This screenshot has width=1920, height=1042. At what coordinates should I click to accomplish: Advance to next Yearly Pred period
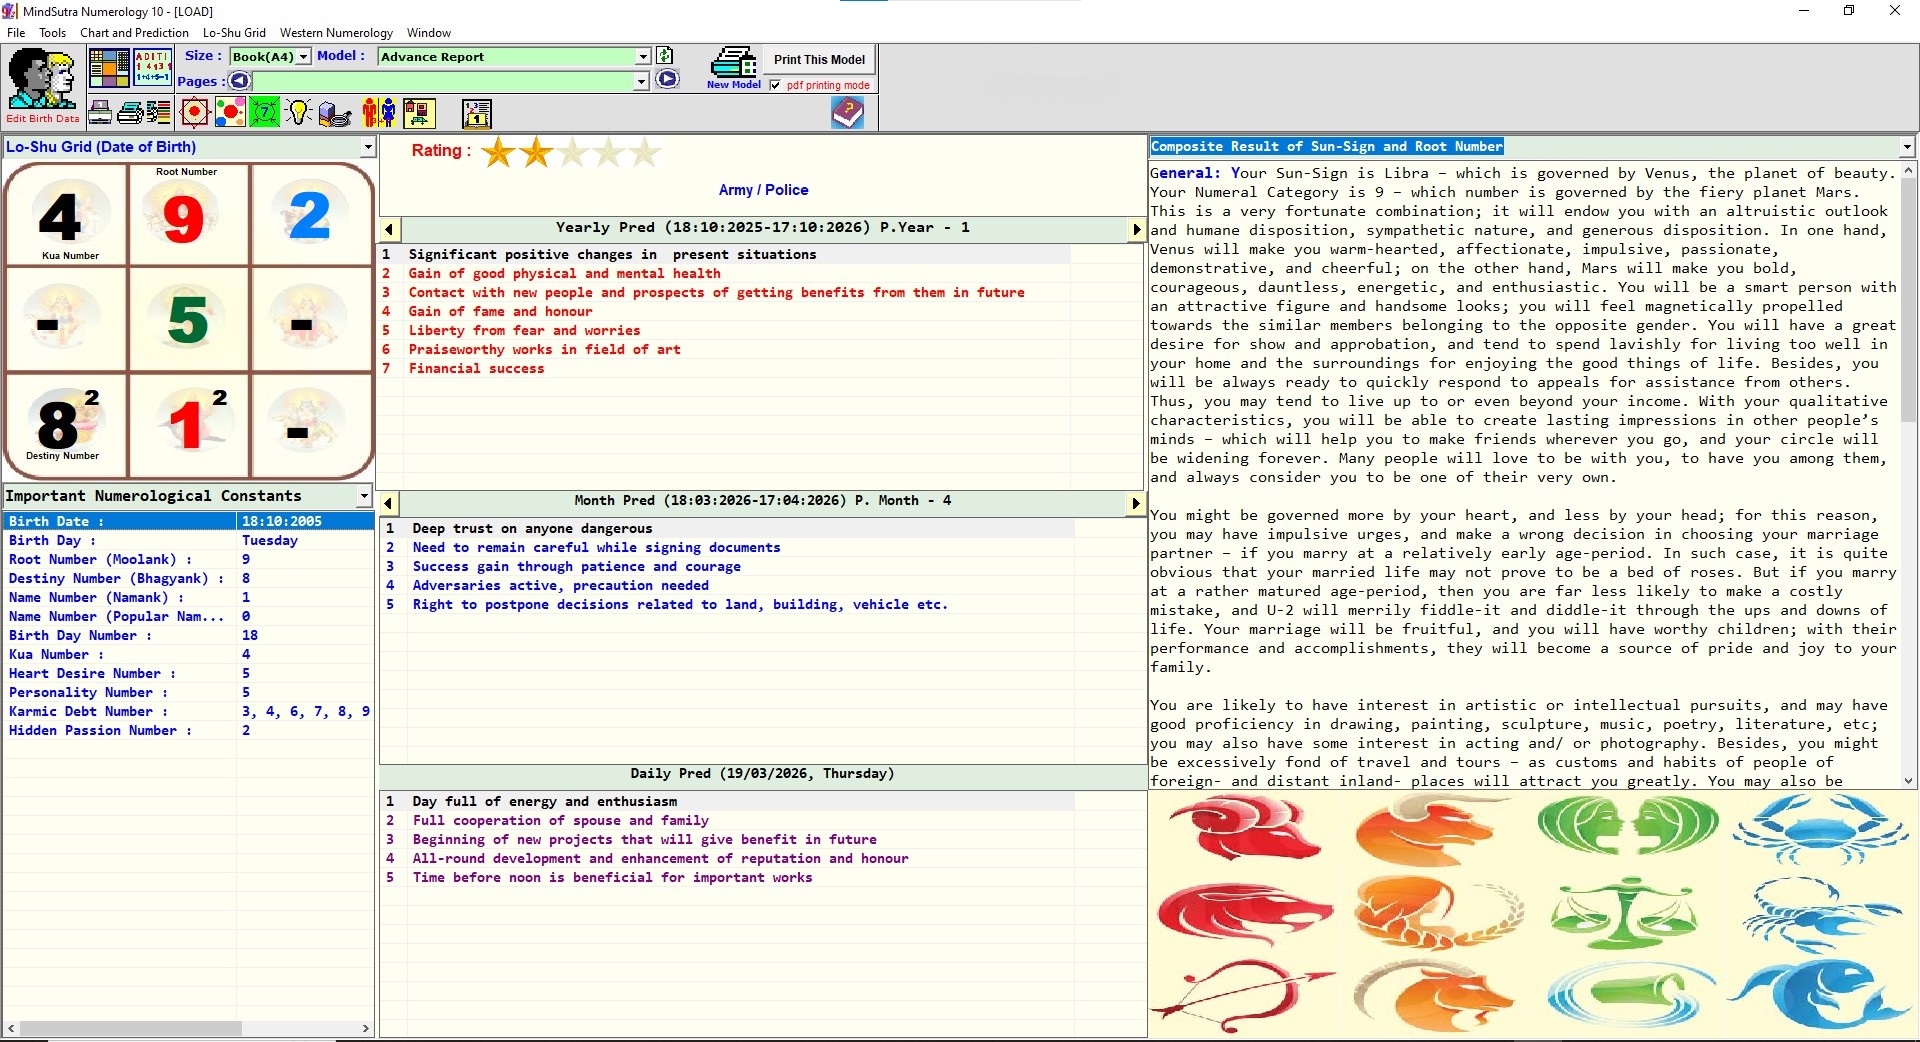point(1136,229)
